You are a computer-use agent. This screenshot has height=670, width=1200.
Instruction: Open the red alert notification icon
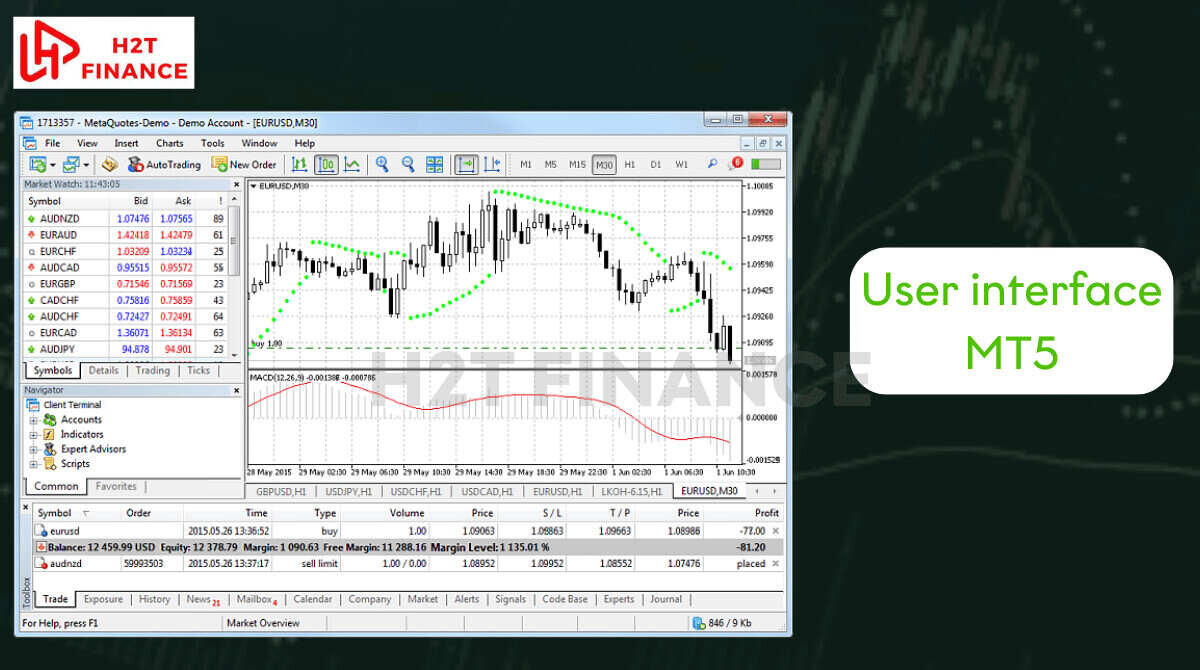click(737, 163)
